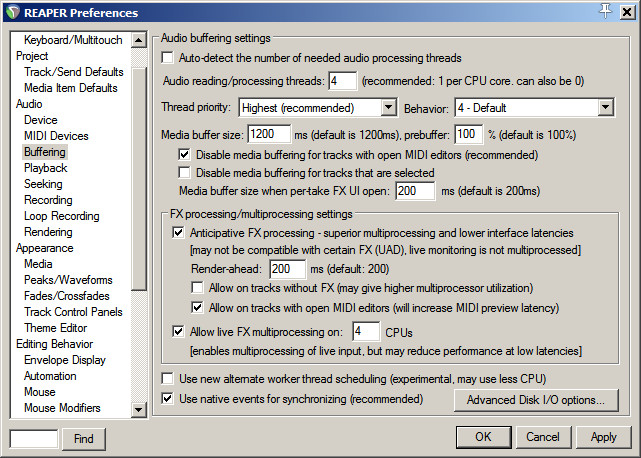Viewport: 641px width, 458px height.
Task: Click the category list scrollbar thumb
Action: [139, 179]
